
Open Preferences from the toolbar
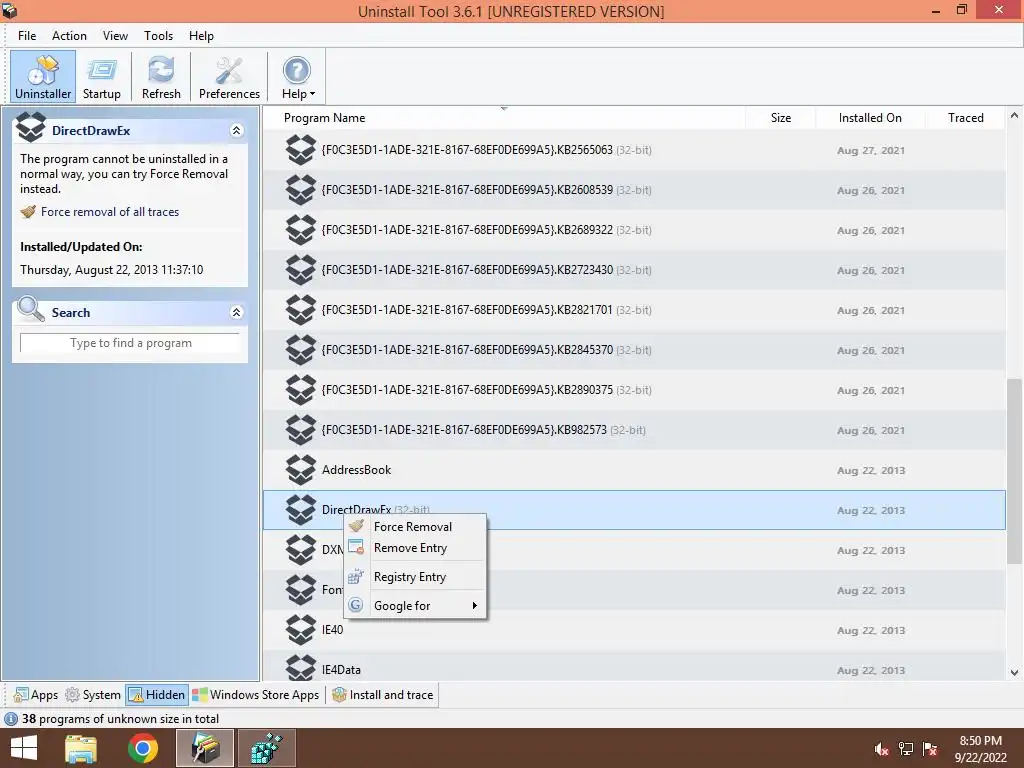(229, 76)
